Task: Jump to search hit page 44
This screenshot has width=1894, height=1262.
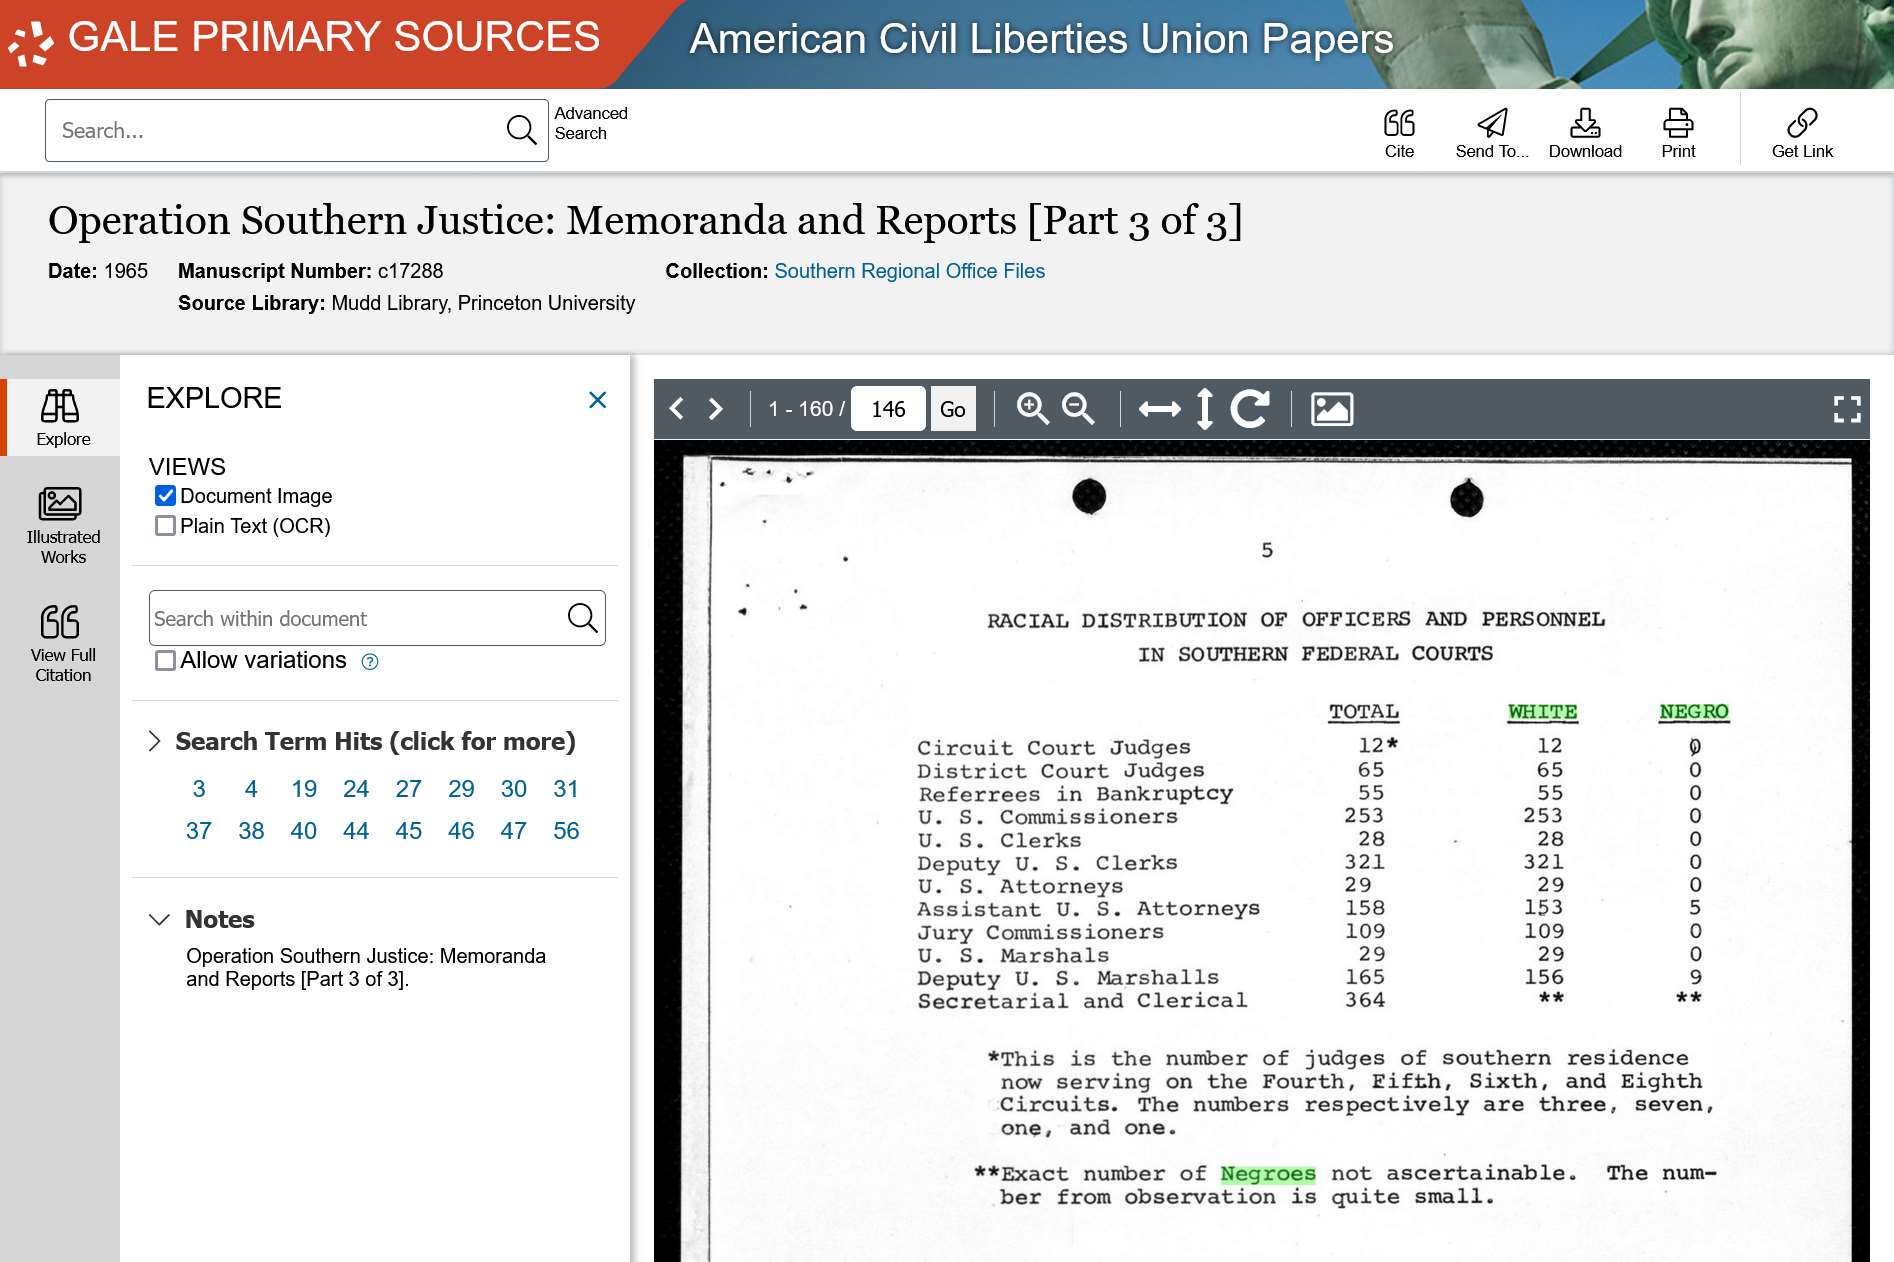Action: click(356, 831)
